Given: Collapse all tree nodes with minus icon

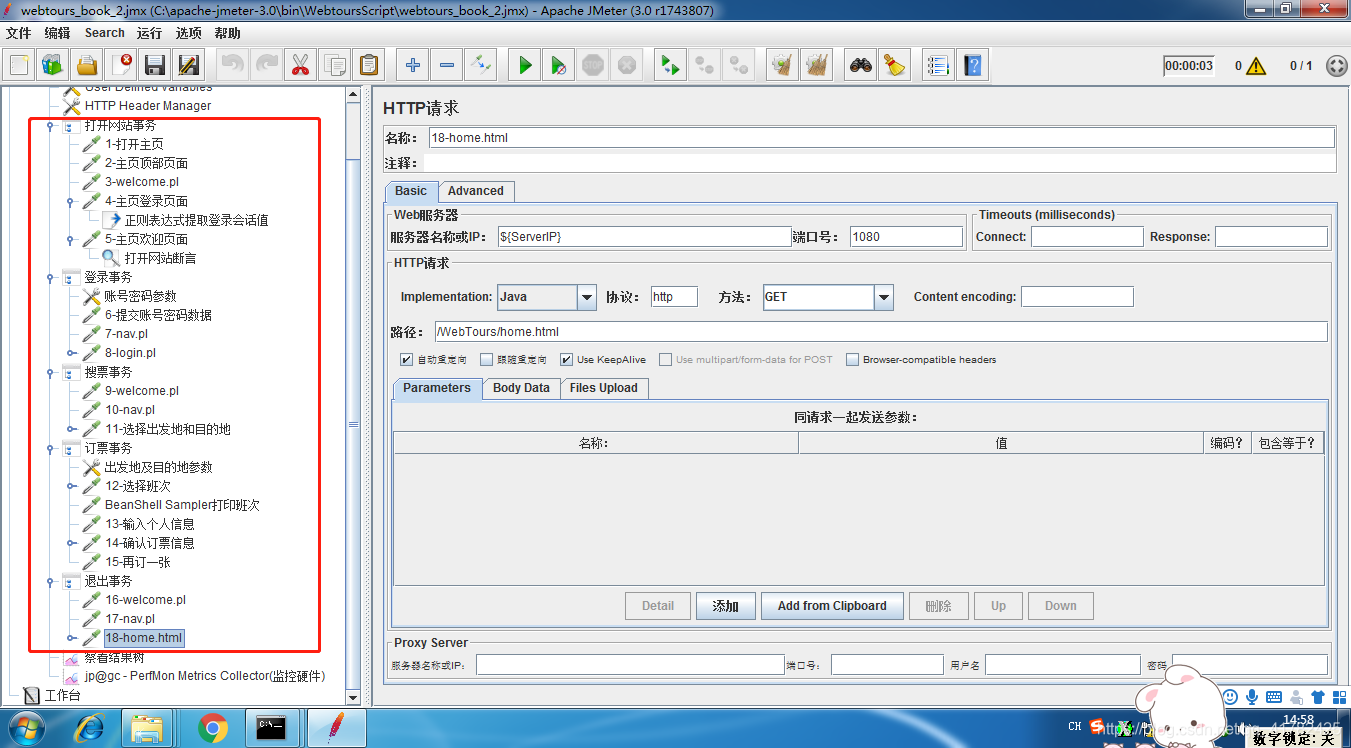Looking at the screenshot, I should pyautogui.click(x=446, y=66).
